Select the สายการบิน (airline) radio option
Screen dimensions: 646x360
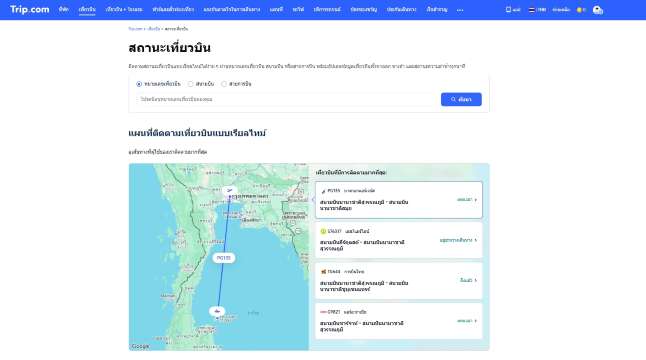(x=224, y=84)
